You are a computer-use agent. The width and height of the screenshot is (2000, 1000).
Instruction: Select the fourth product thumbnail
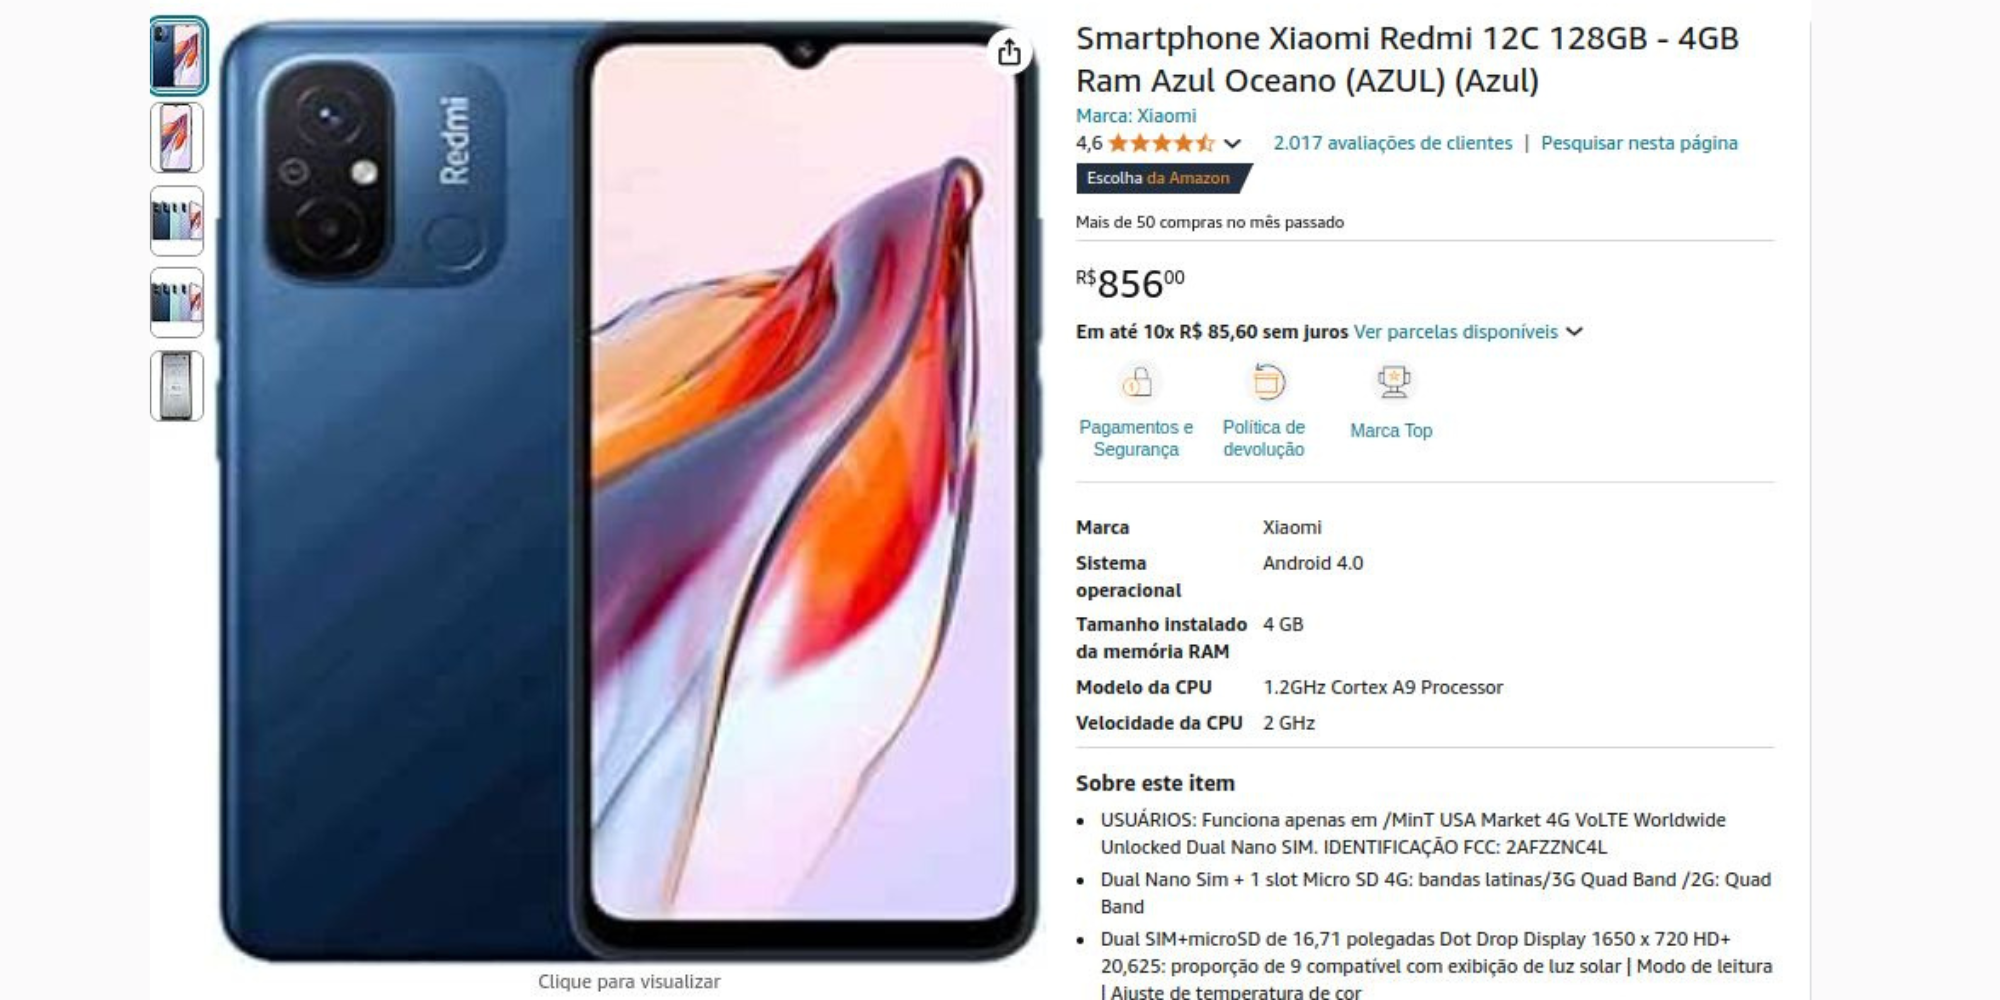coord(178,303)
